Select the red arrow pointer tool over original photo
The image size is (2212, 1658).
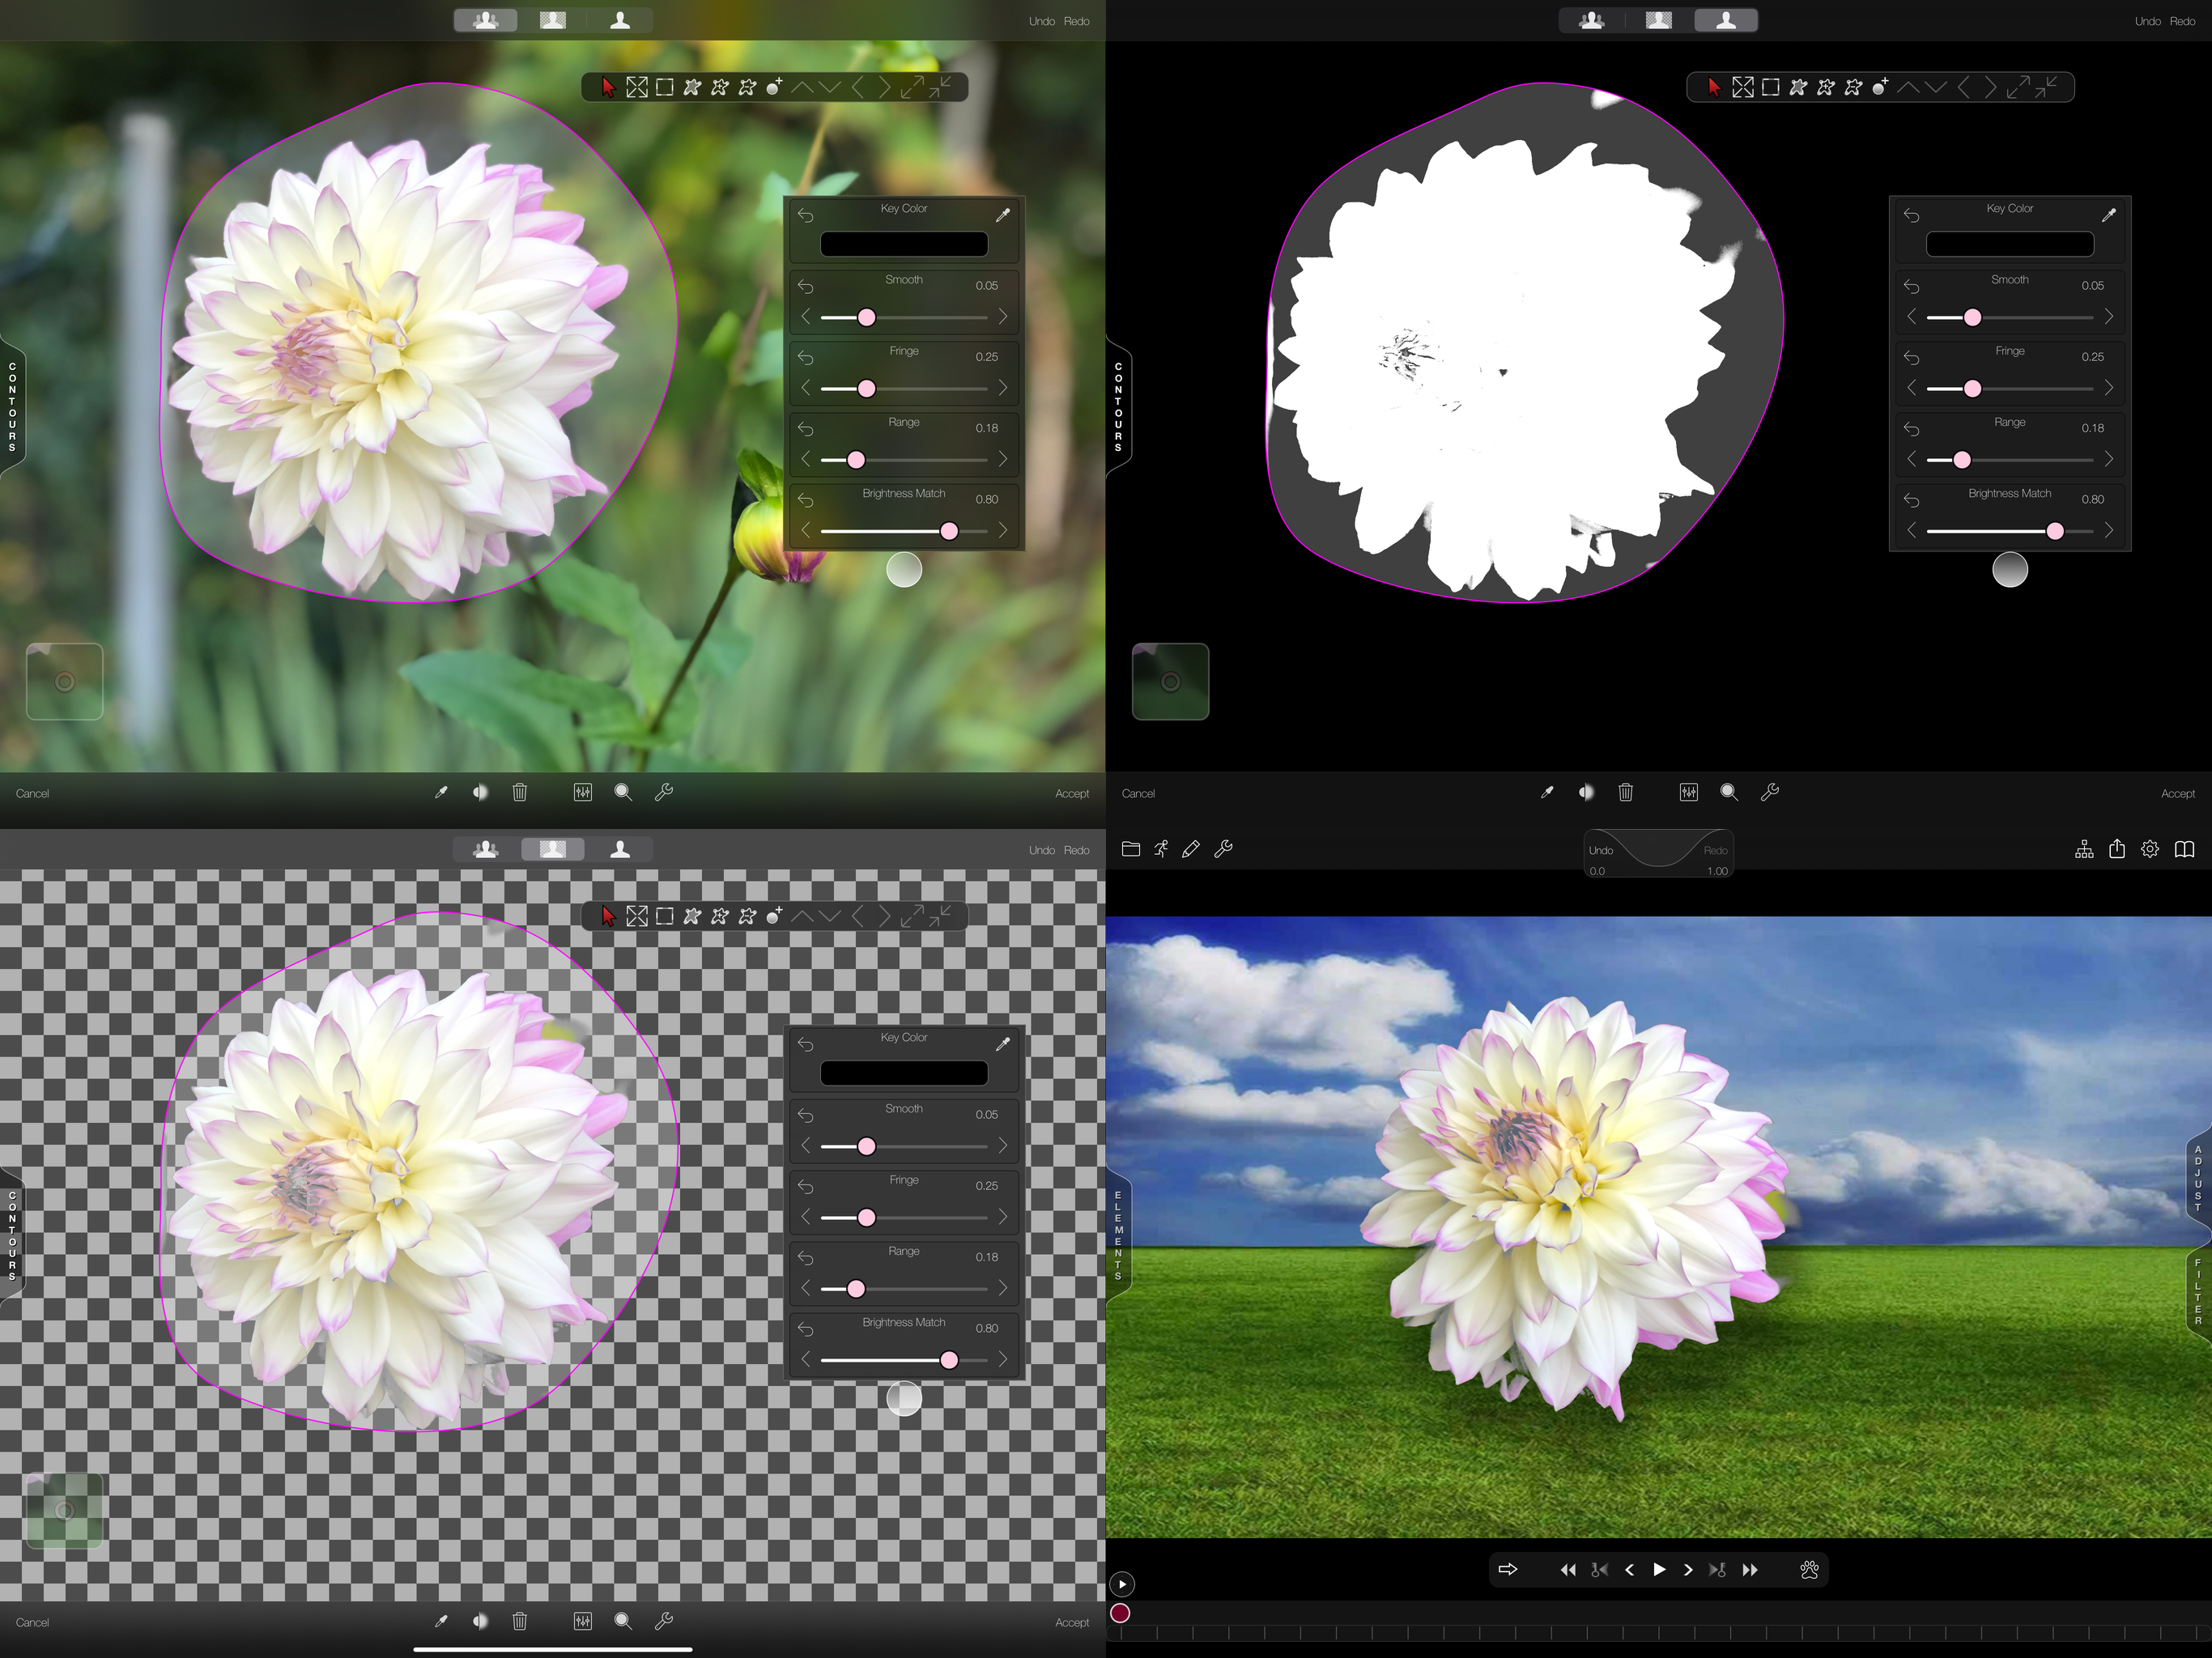pos(608,88)
